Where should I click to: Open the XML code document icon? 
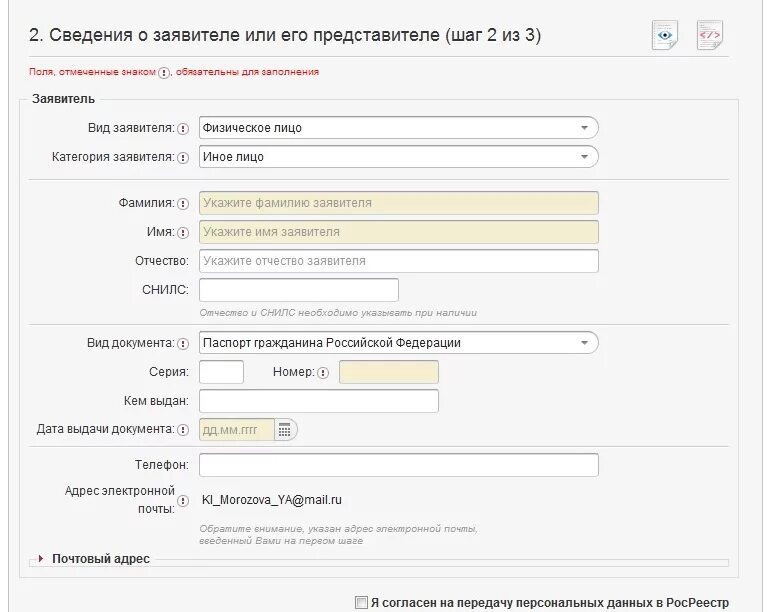tap(709, 35)
